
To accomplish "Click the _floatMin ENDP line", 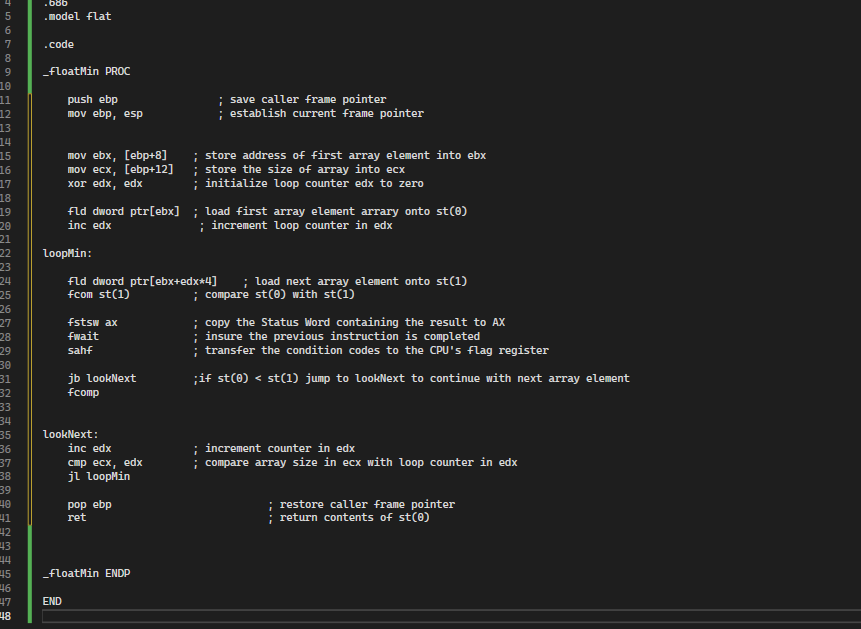I will click(85, 572).
